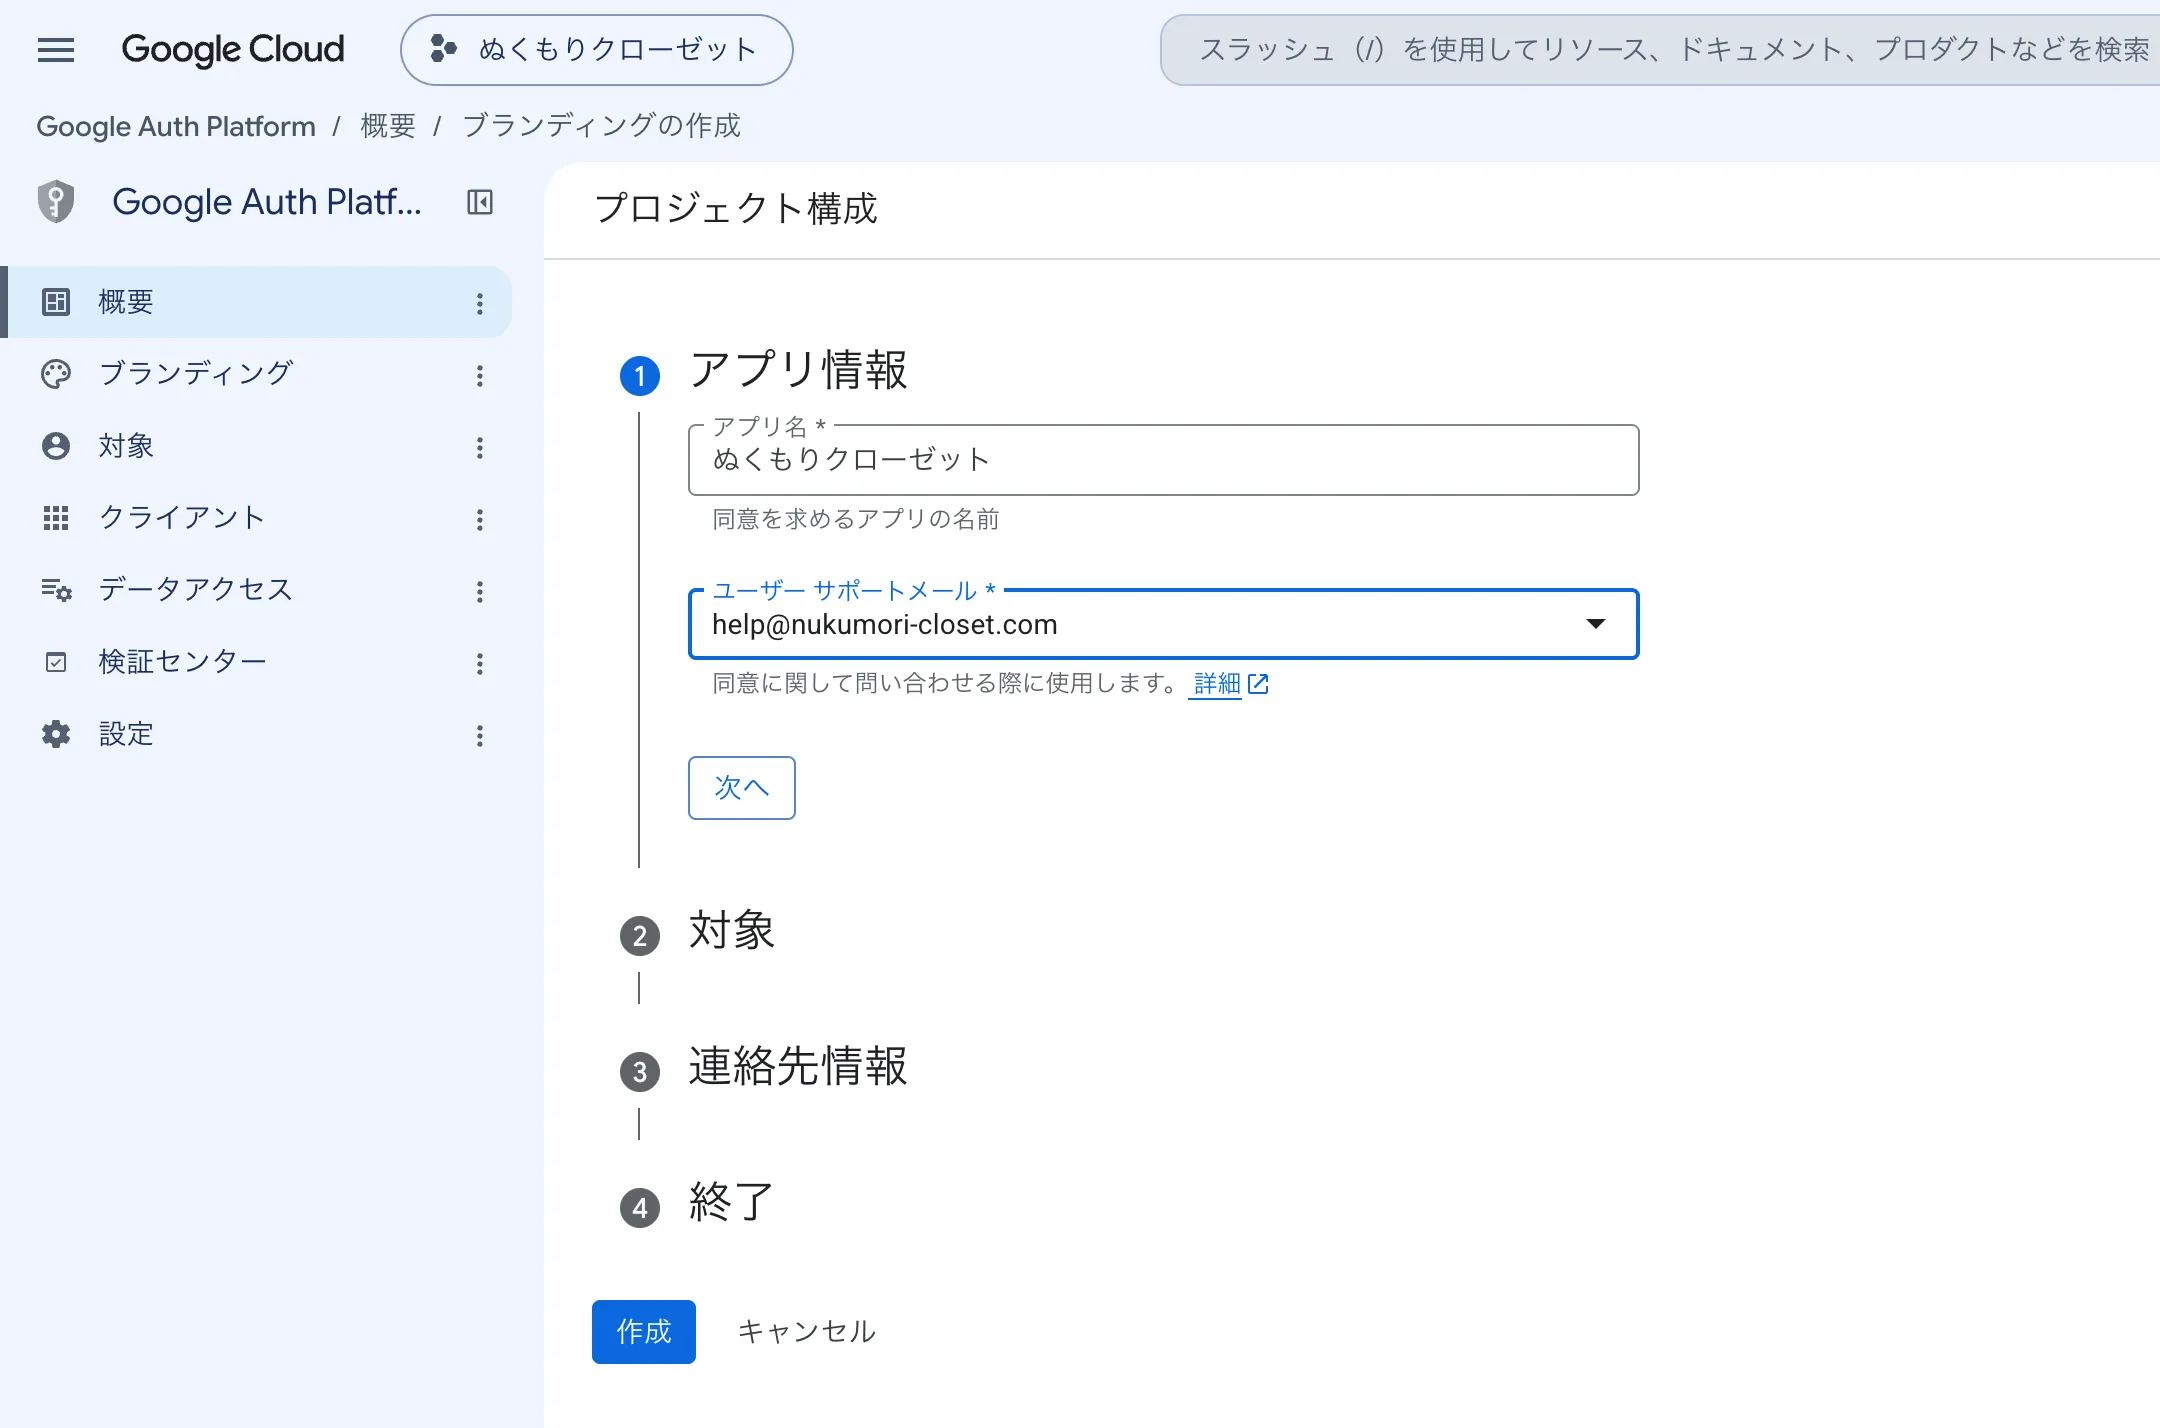Click the Google Cloud logo

(x=232, y=49)
